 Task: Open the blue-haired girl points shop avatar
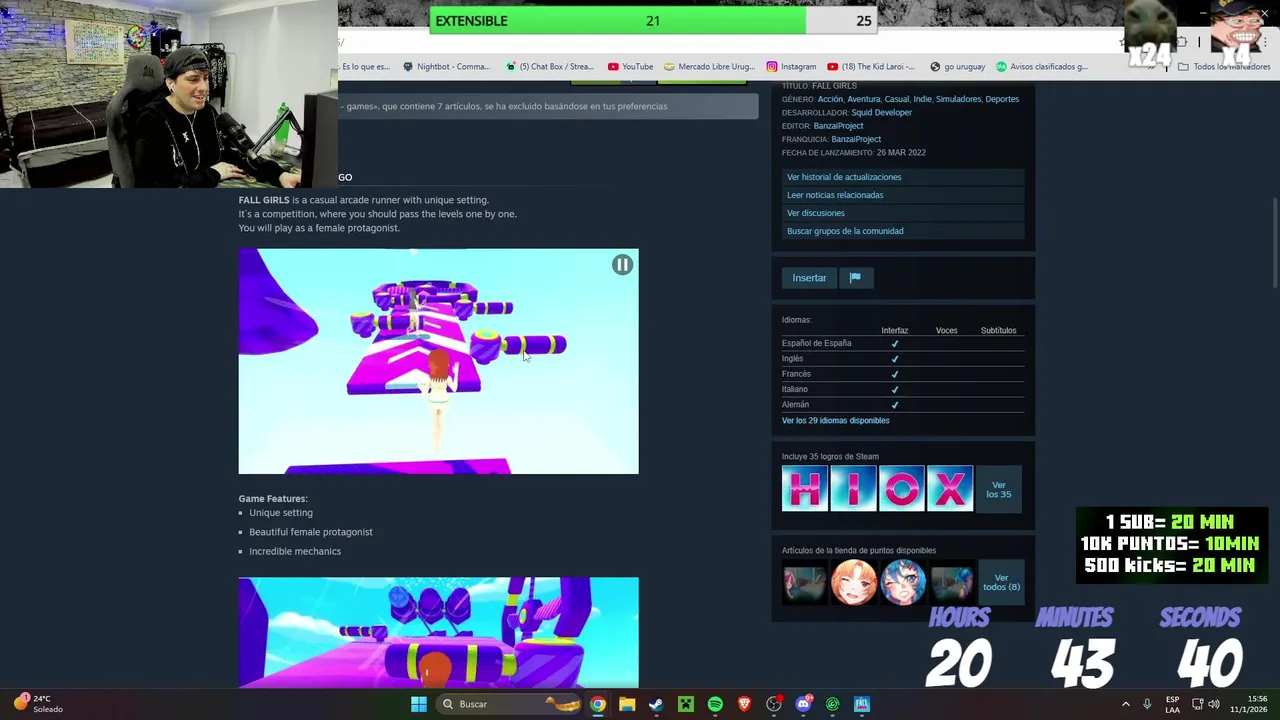click(x=901, y=582)
